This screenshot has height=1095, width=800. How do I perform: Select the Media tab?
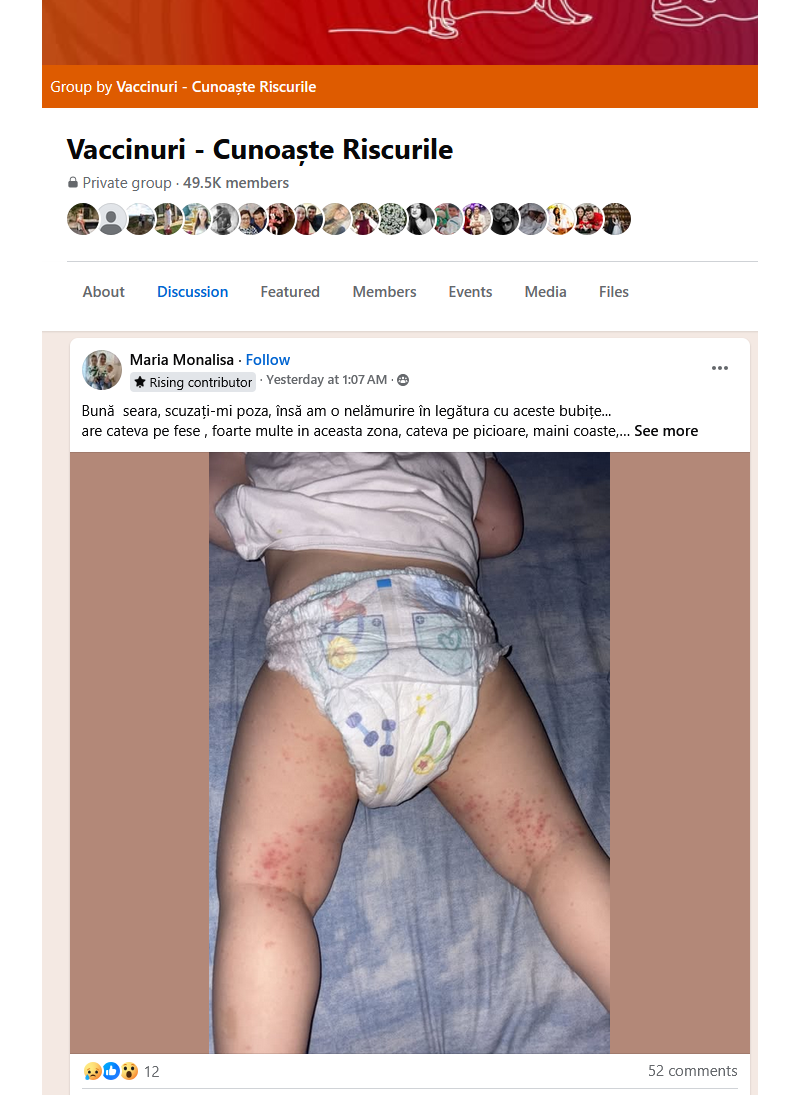546,292
